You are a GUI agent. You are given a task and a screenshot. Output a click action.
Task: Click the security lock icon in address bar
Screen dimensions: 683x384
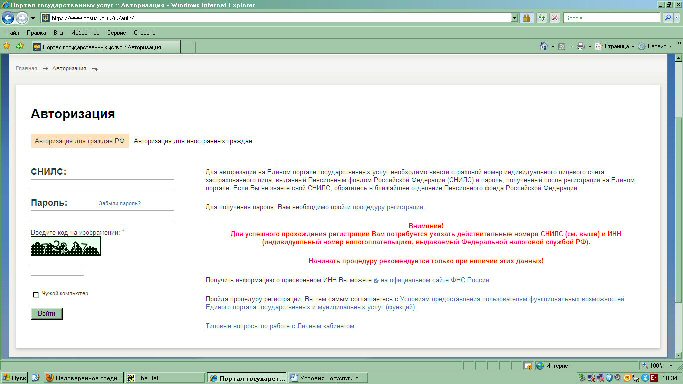(x=527, y=18)
